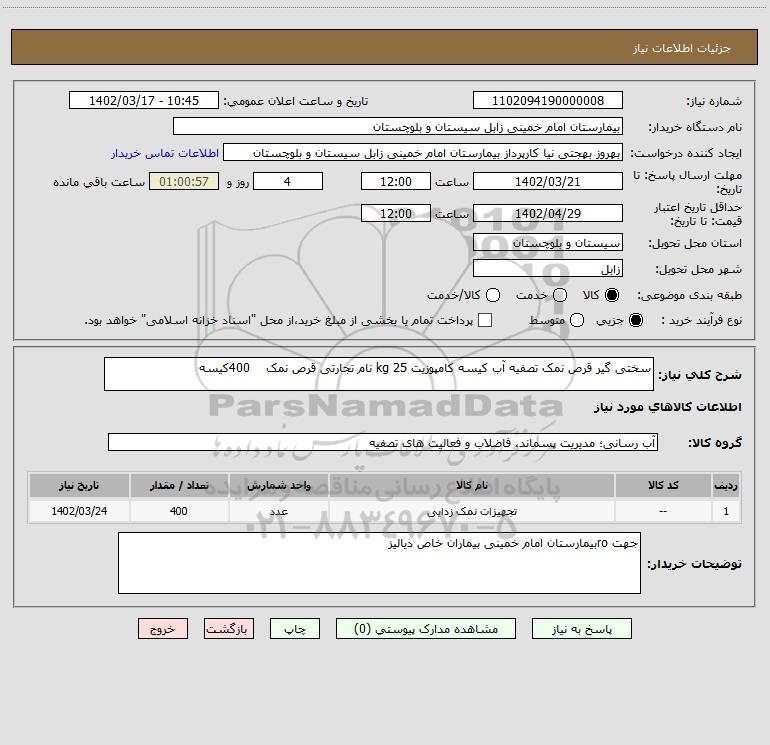
Task: Click the ایجاد کننده درخواست field
Action: click(423, 152)
